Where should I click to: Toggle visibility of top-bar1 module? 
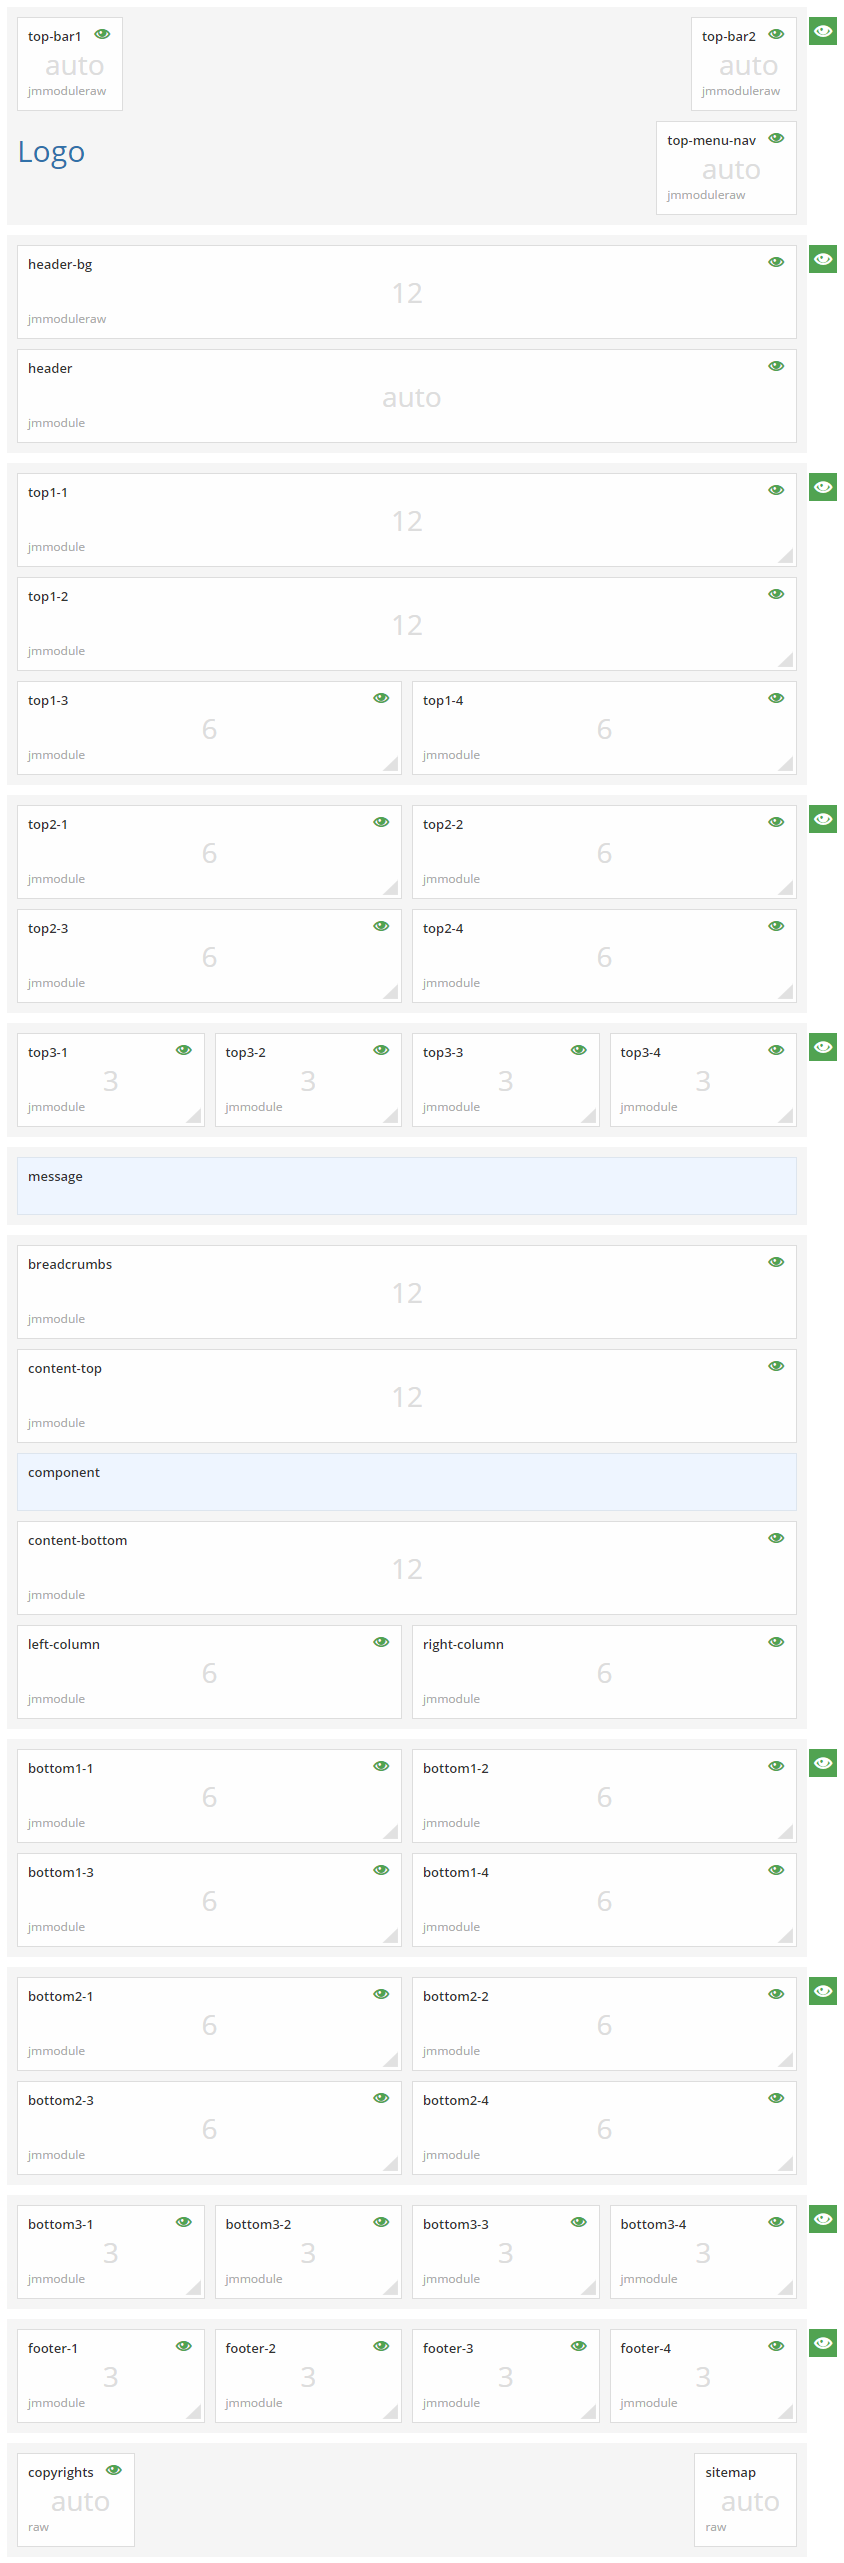pyautogui.click(x=102, y=34)
